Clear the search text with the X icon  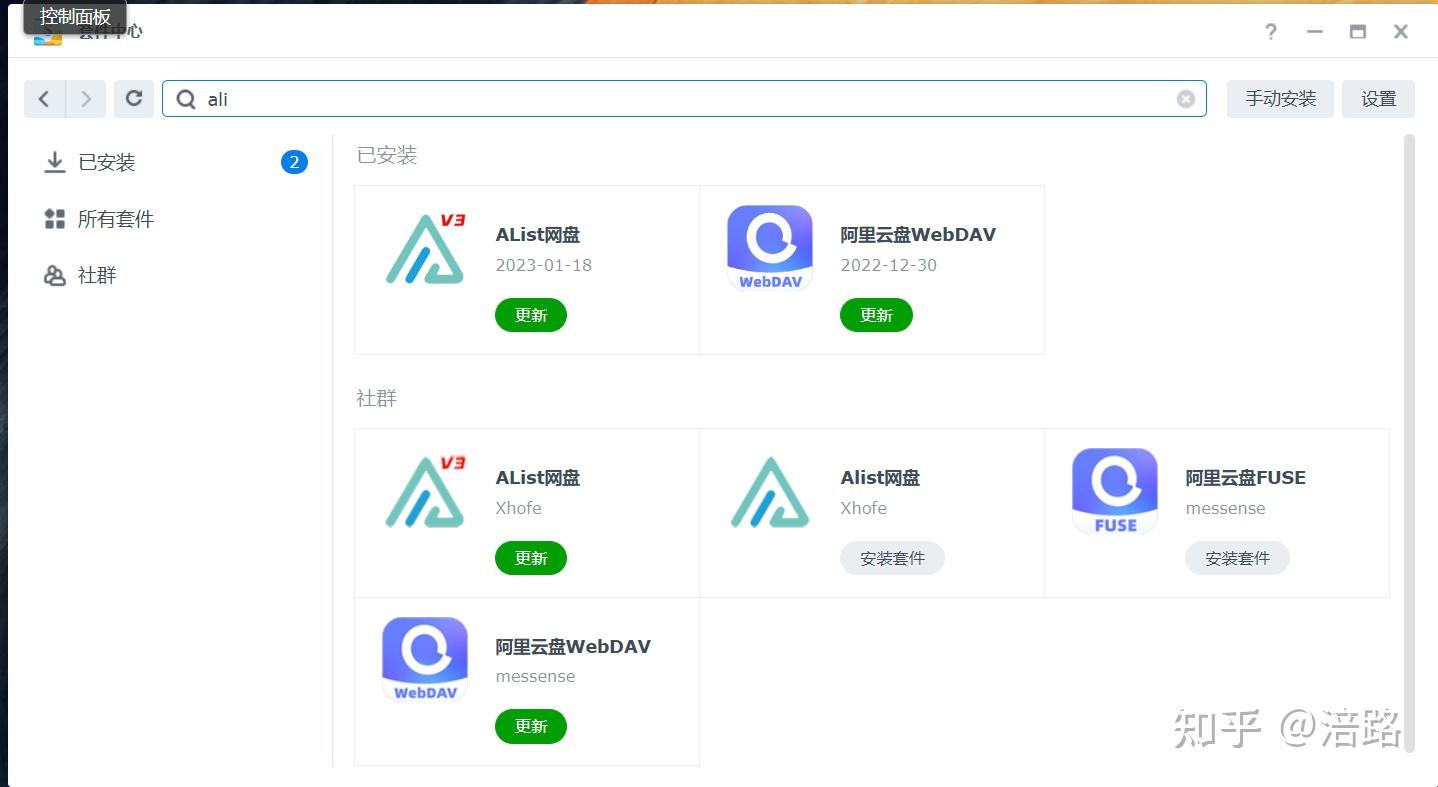click(x=1186, y=99)
